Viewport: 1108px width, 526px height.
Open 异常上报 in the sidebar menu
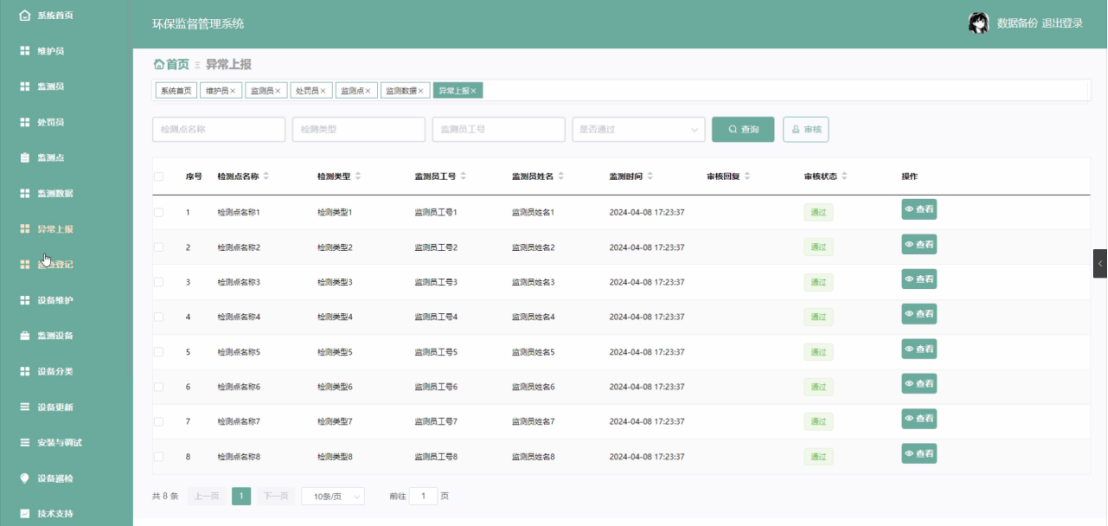[x=55, y=229]
